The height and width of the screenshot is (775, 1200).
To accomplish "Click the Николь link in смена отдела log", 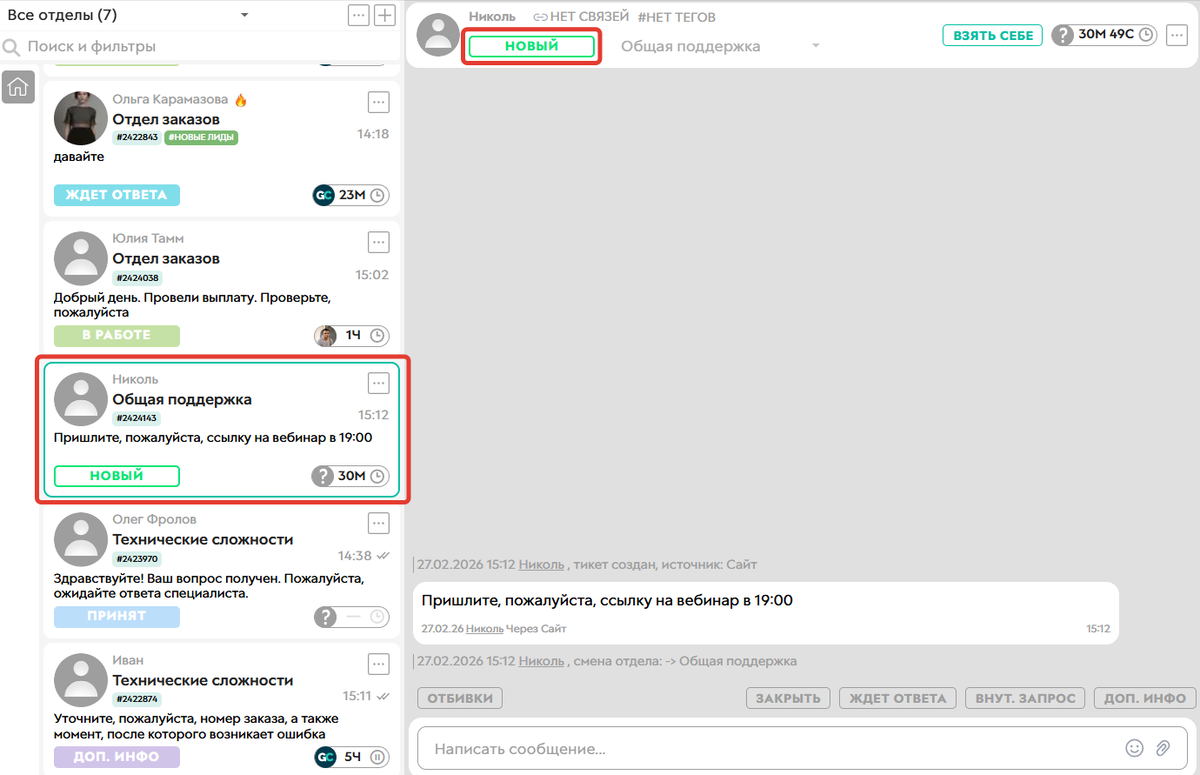I will pos(541,661).
